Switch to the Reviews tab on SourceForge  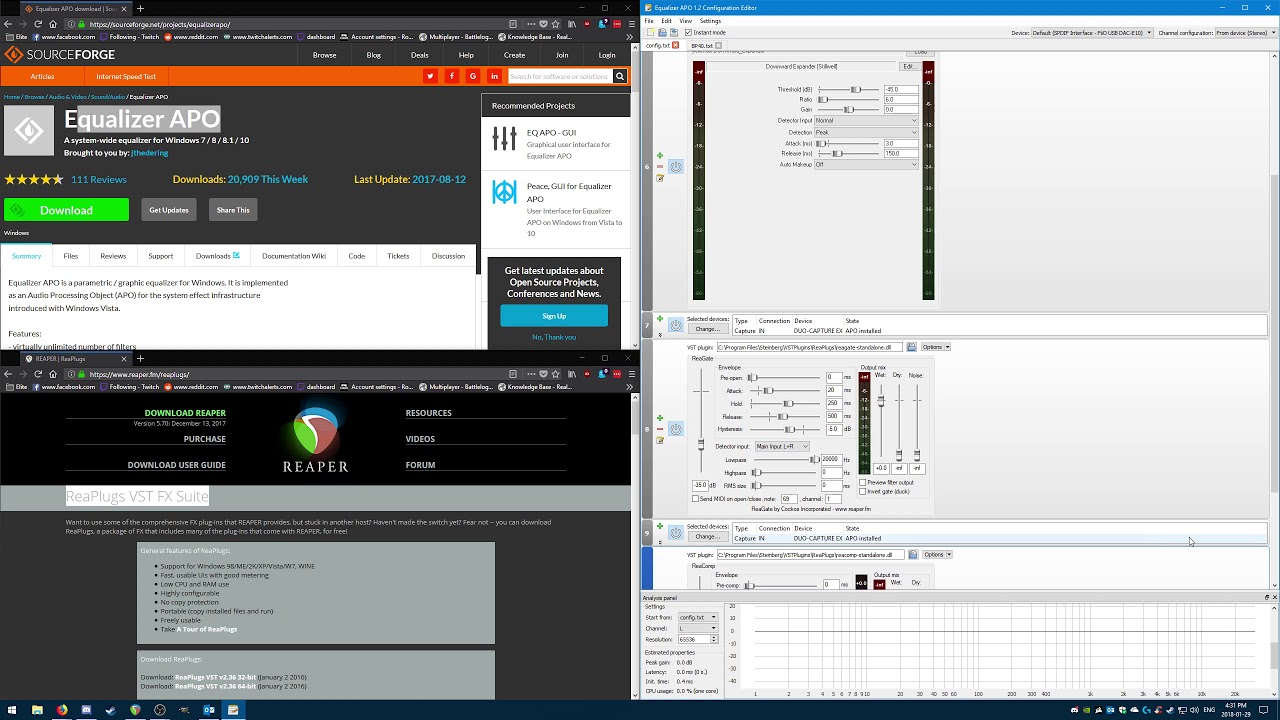coord(113,256)
